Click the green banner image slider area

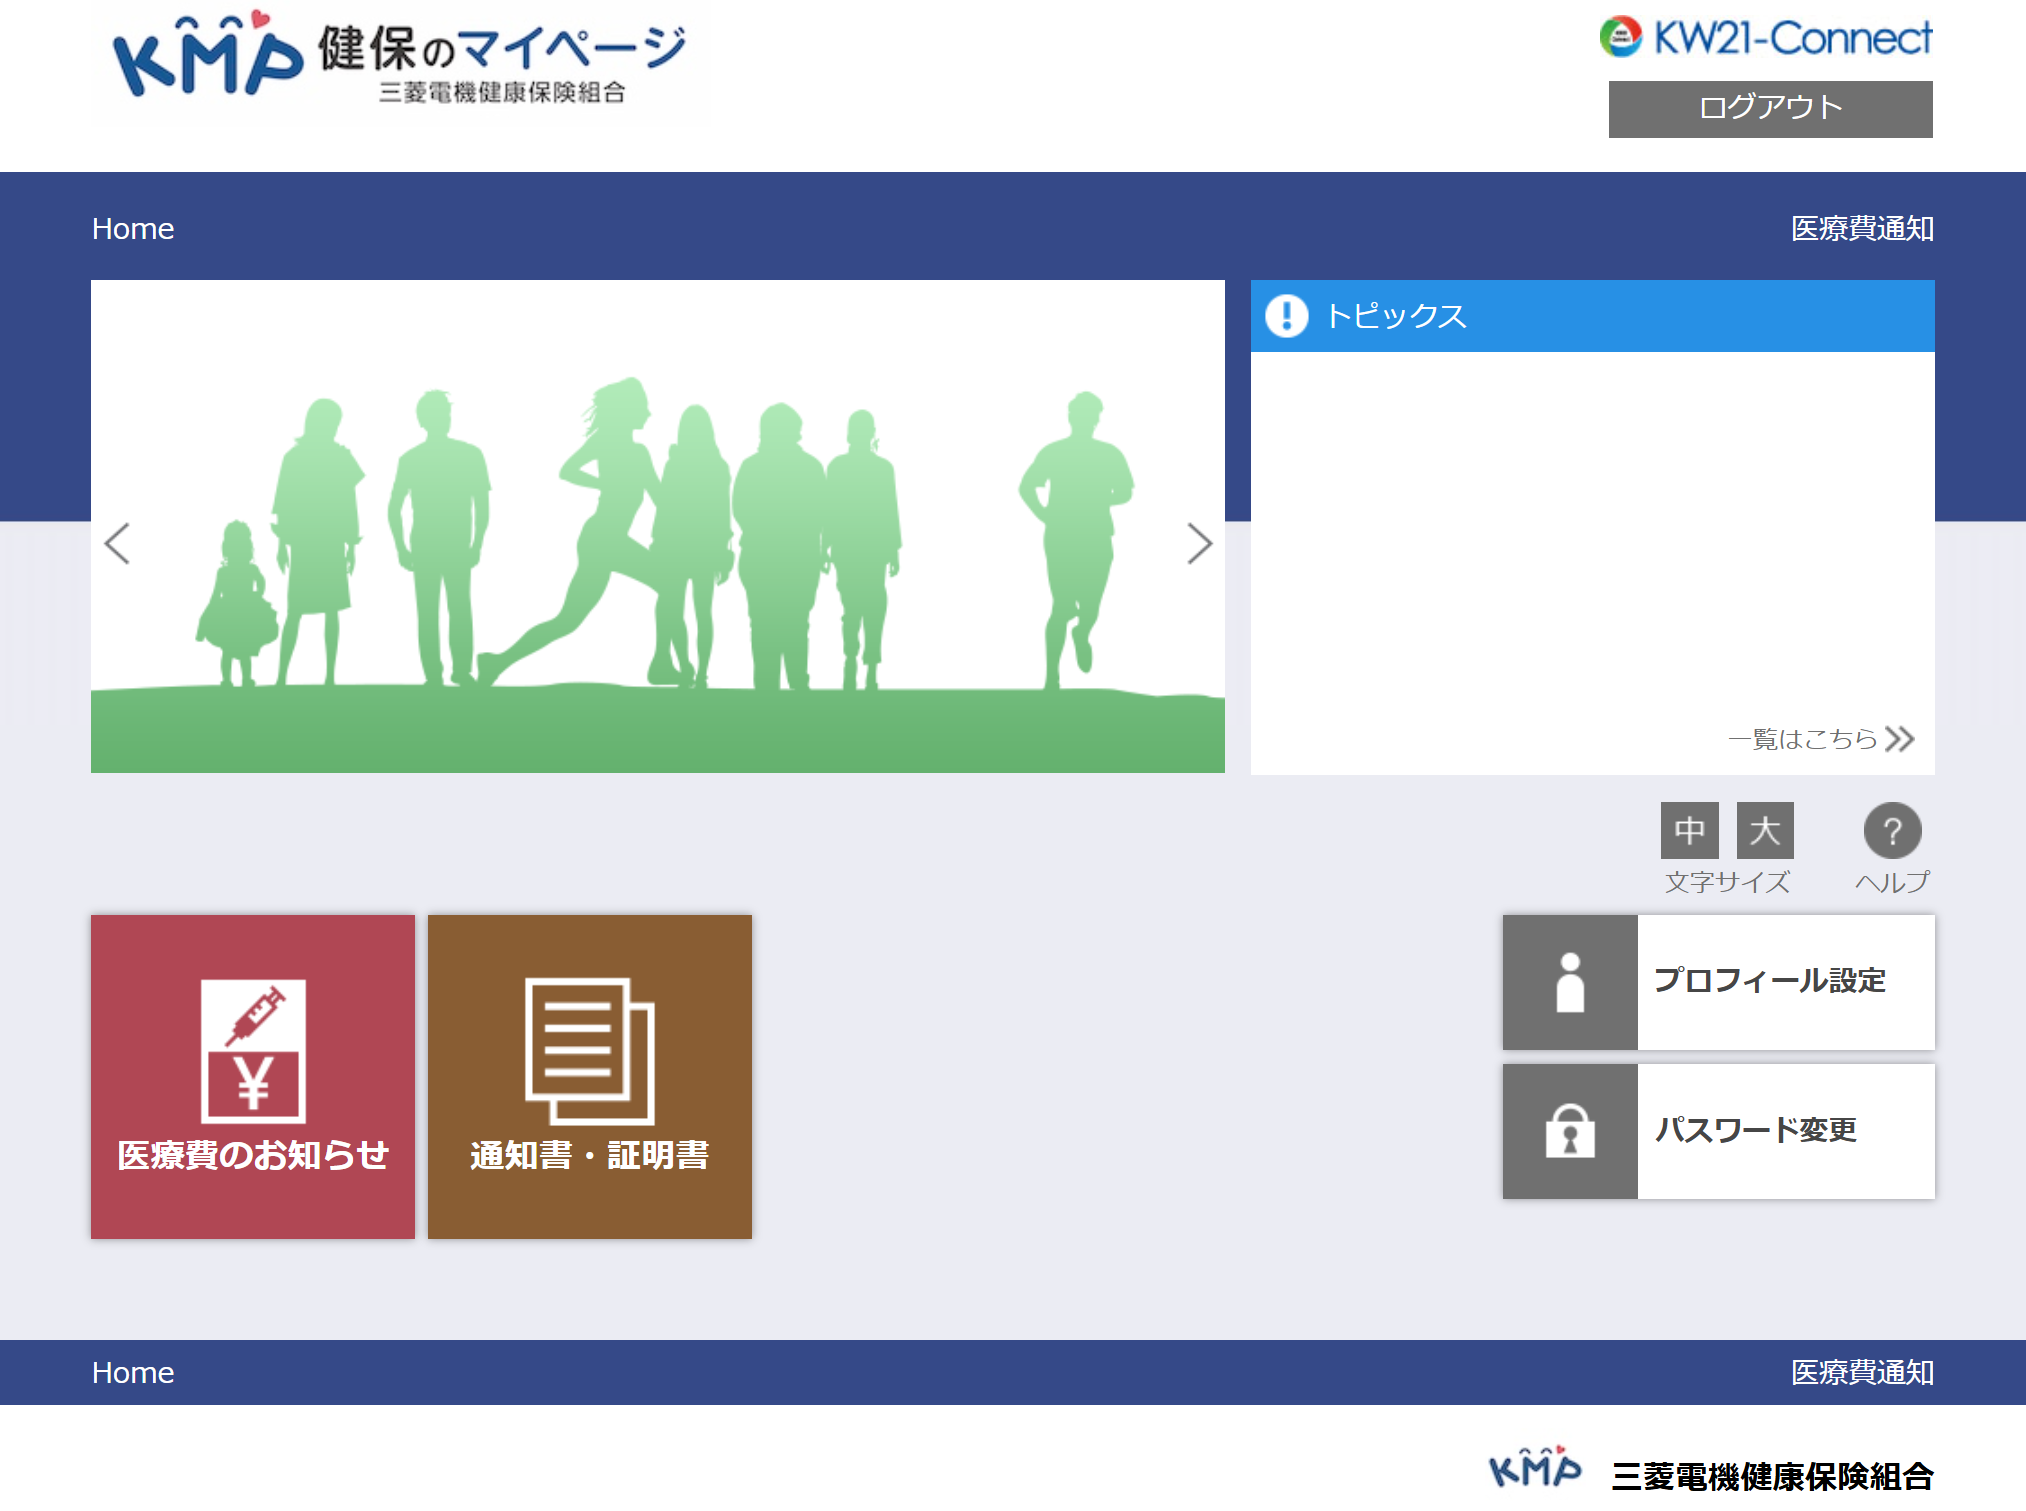658,525
